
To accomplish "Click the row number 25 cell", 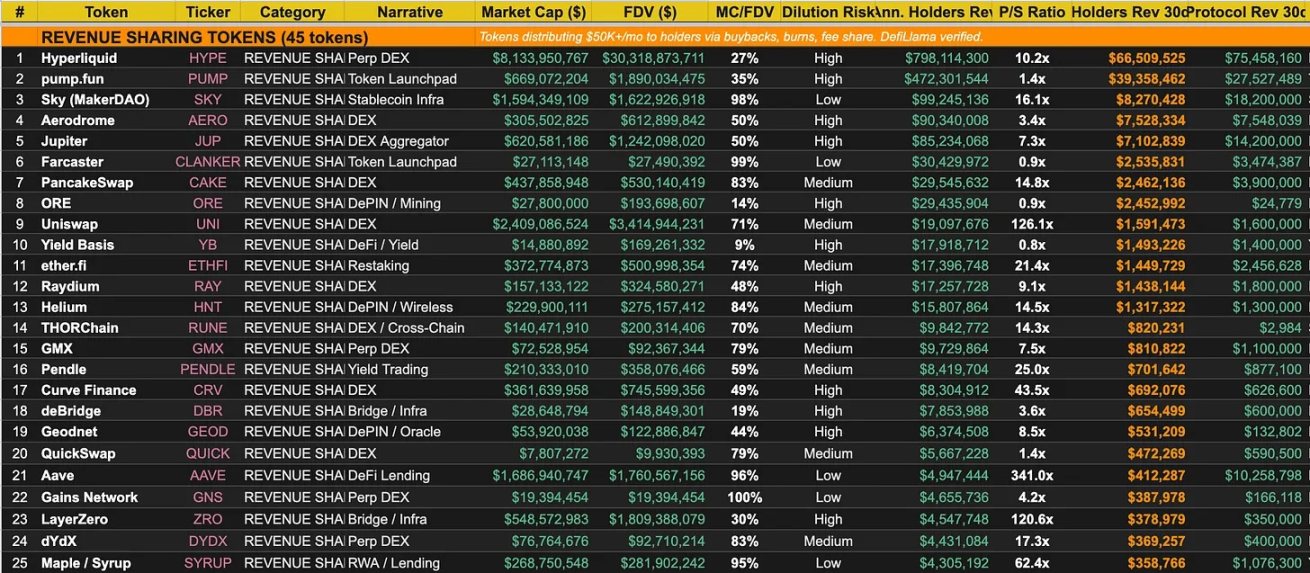I will click(19, 563).
